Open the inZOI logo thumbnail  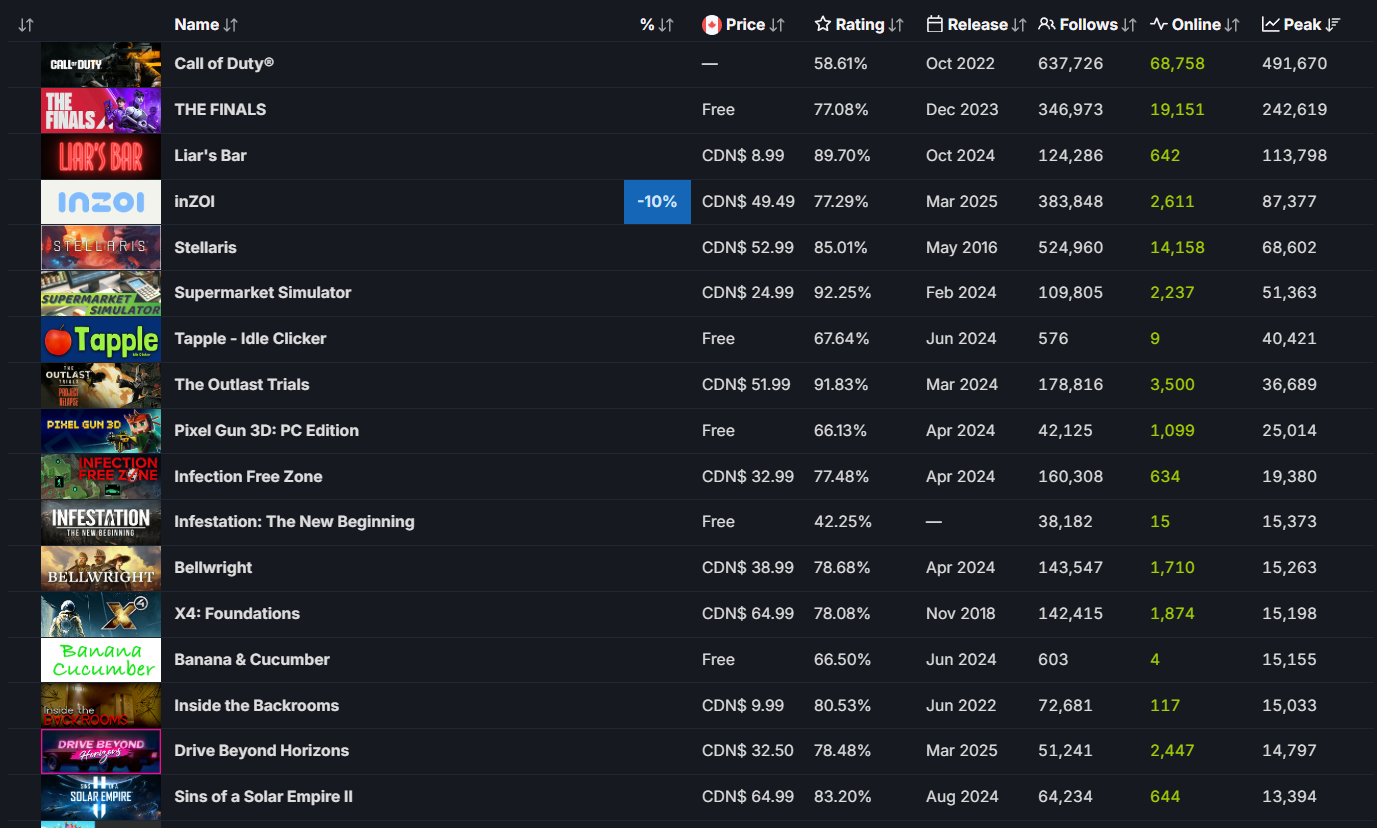click(101, 202)
